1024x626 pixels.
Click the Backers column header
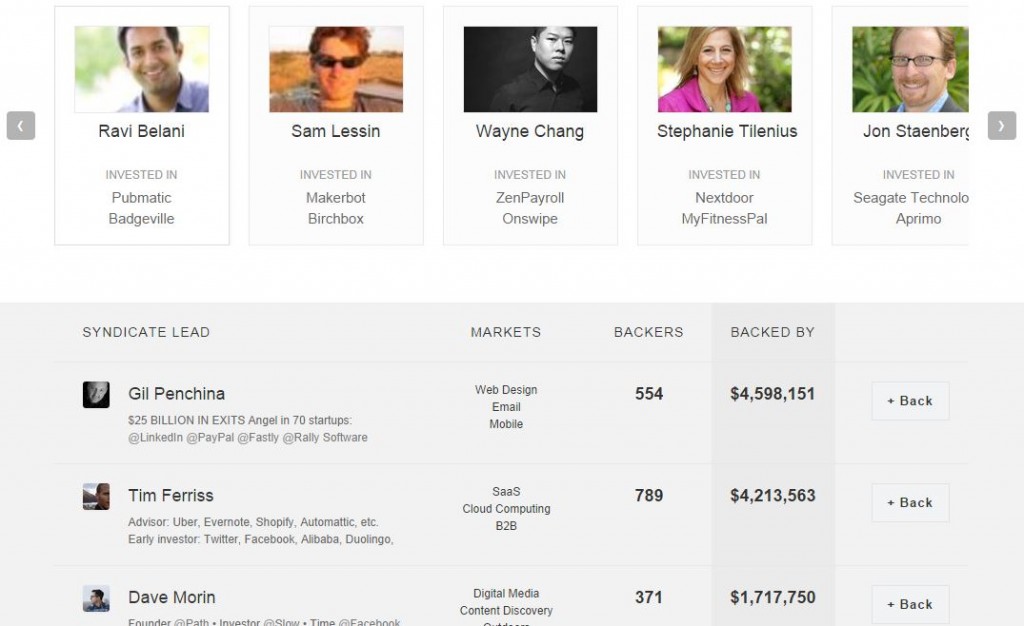point(648,332)
